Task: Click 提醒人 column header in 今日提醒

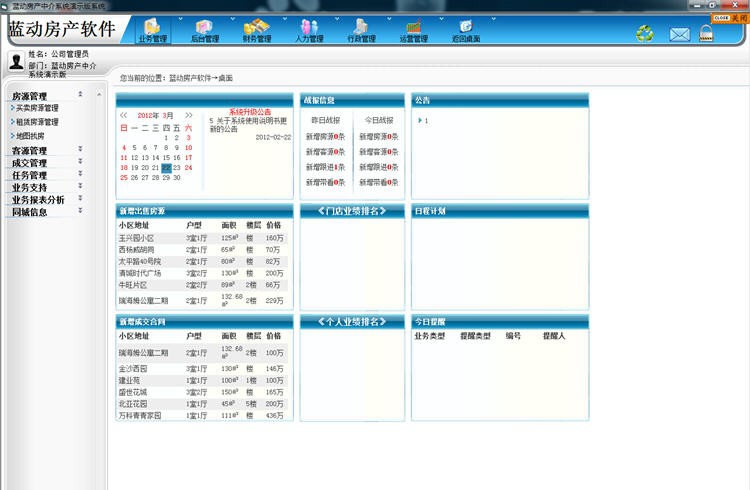Action: tap(554, 336)
